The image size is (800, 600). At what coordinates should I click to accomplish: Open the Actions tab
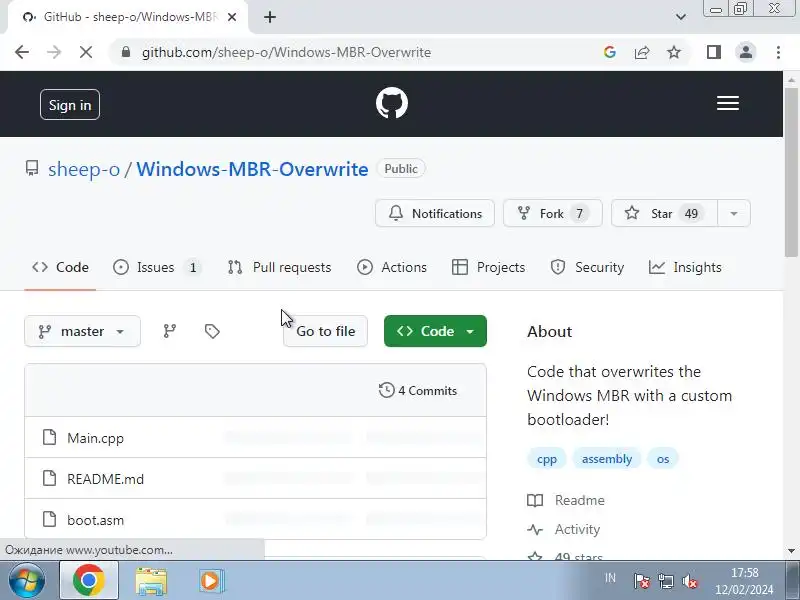click(x=392, y=267)
